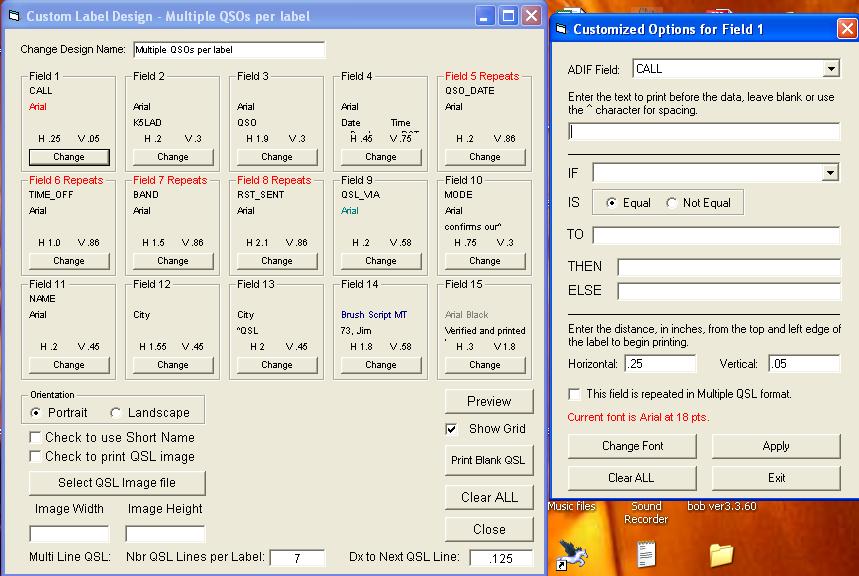Select the Equal radio option
Viewport: 859px width, 576px height.
[x=611, y=203]
